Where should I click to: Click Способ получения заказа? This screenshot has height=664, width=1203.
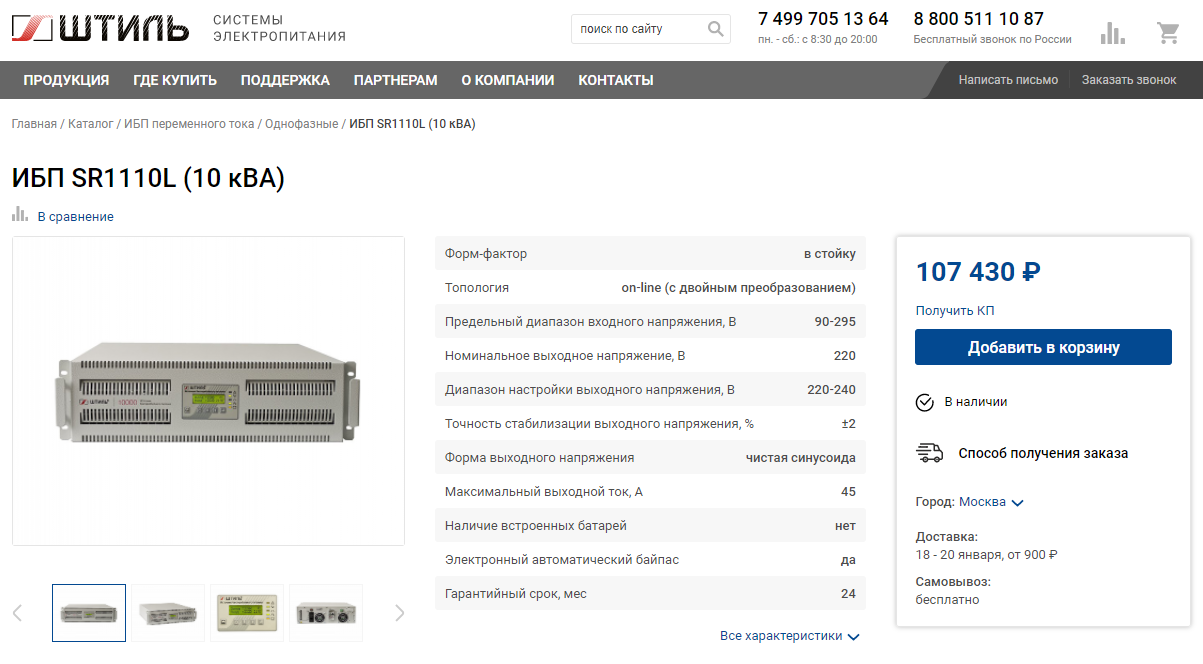click(x=1043, y=453)
